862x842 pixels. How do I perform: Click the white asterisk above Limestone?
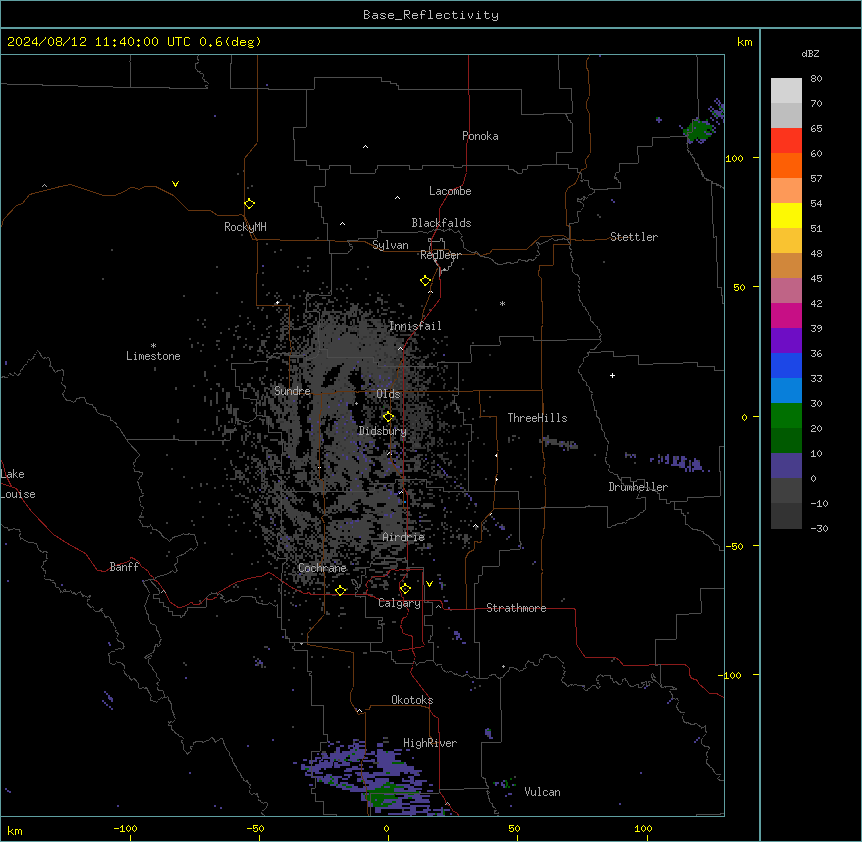click(153, 346)
